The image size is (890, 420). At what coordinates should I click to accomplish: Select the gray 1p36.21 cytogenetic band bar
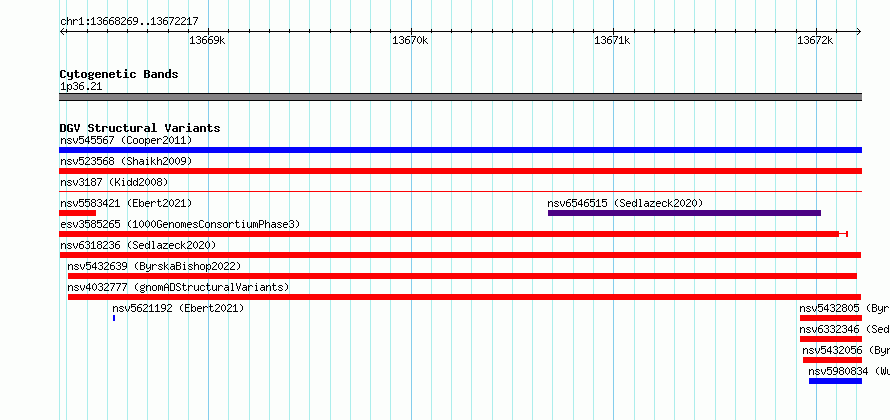click(460, 97)
